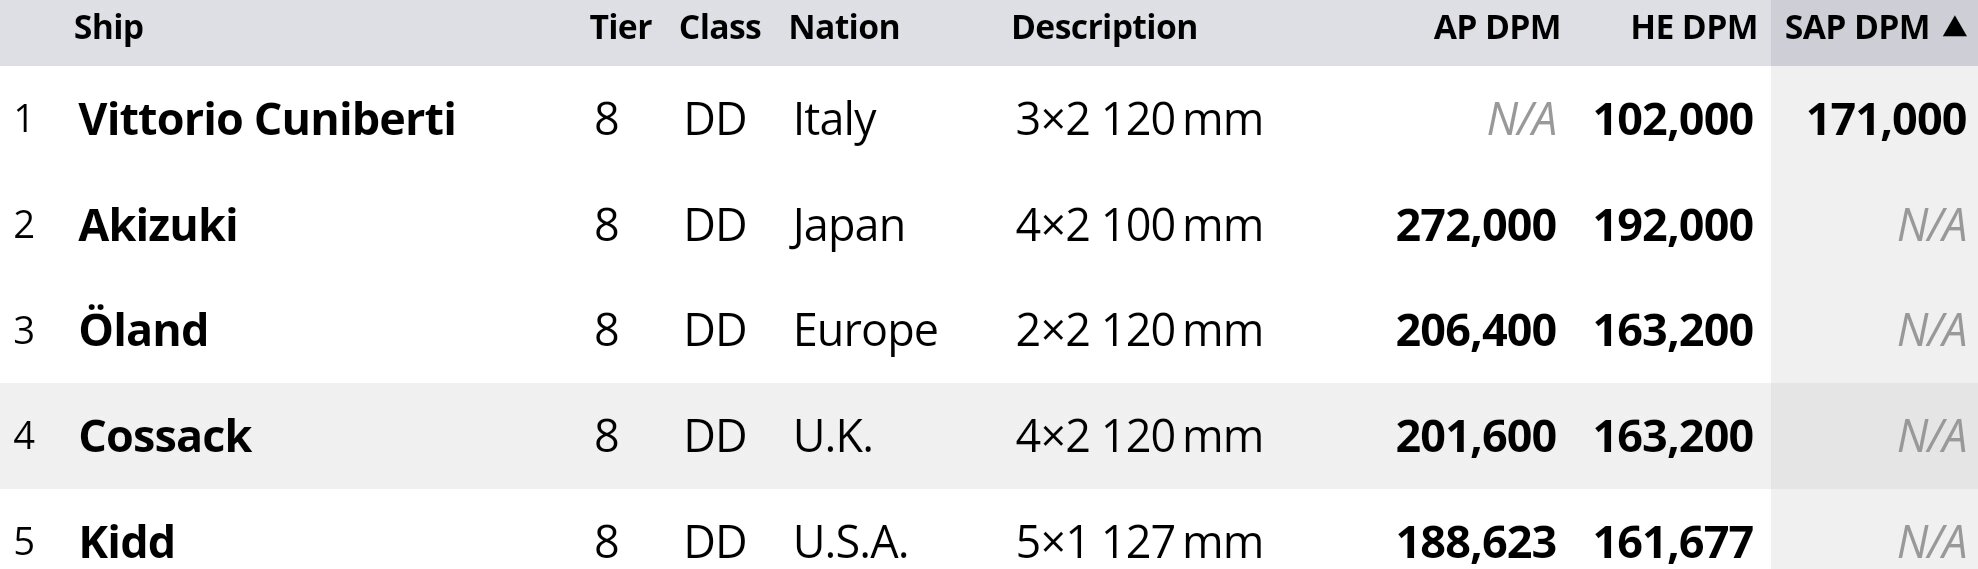
Task: Click Akizuki's 272,000 AP DPM value
Action: point(1475,226)
